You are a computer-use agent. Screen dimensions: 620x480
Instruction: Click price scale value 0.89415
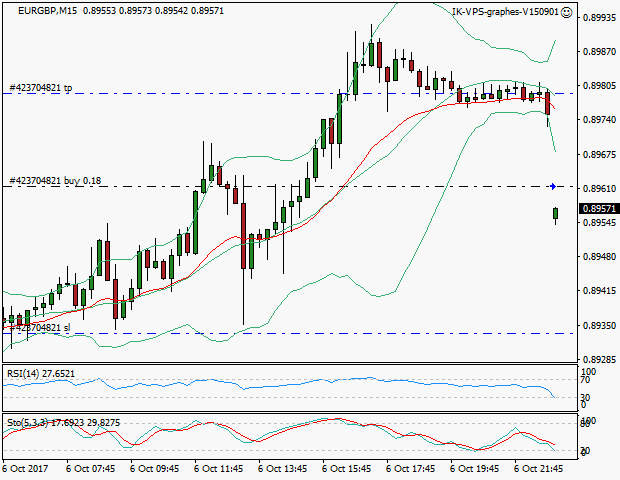[599, 291]
